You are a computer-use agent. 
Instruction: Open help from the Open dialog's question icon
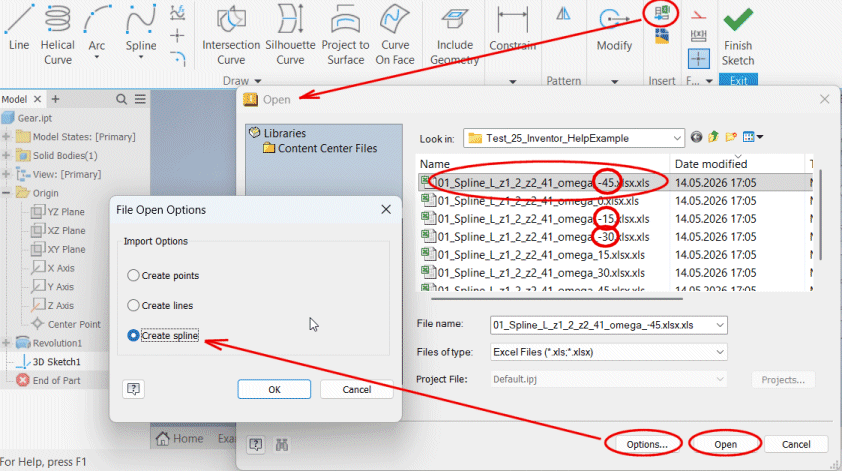click(x=256, y=445)
